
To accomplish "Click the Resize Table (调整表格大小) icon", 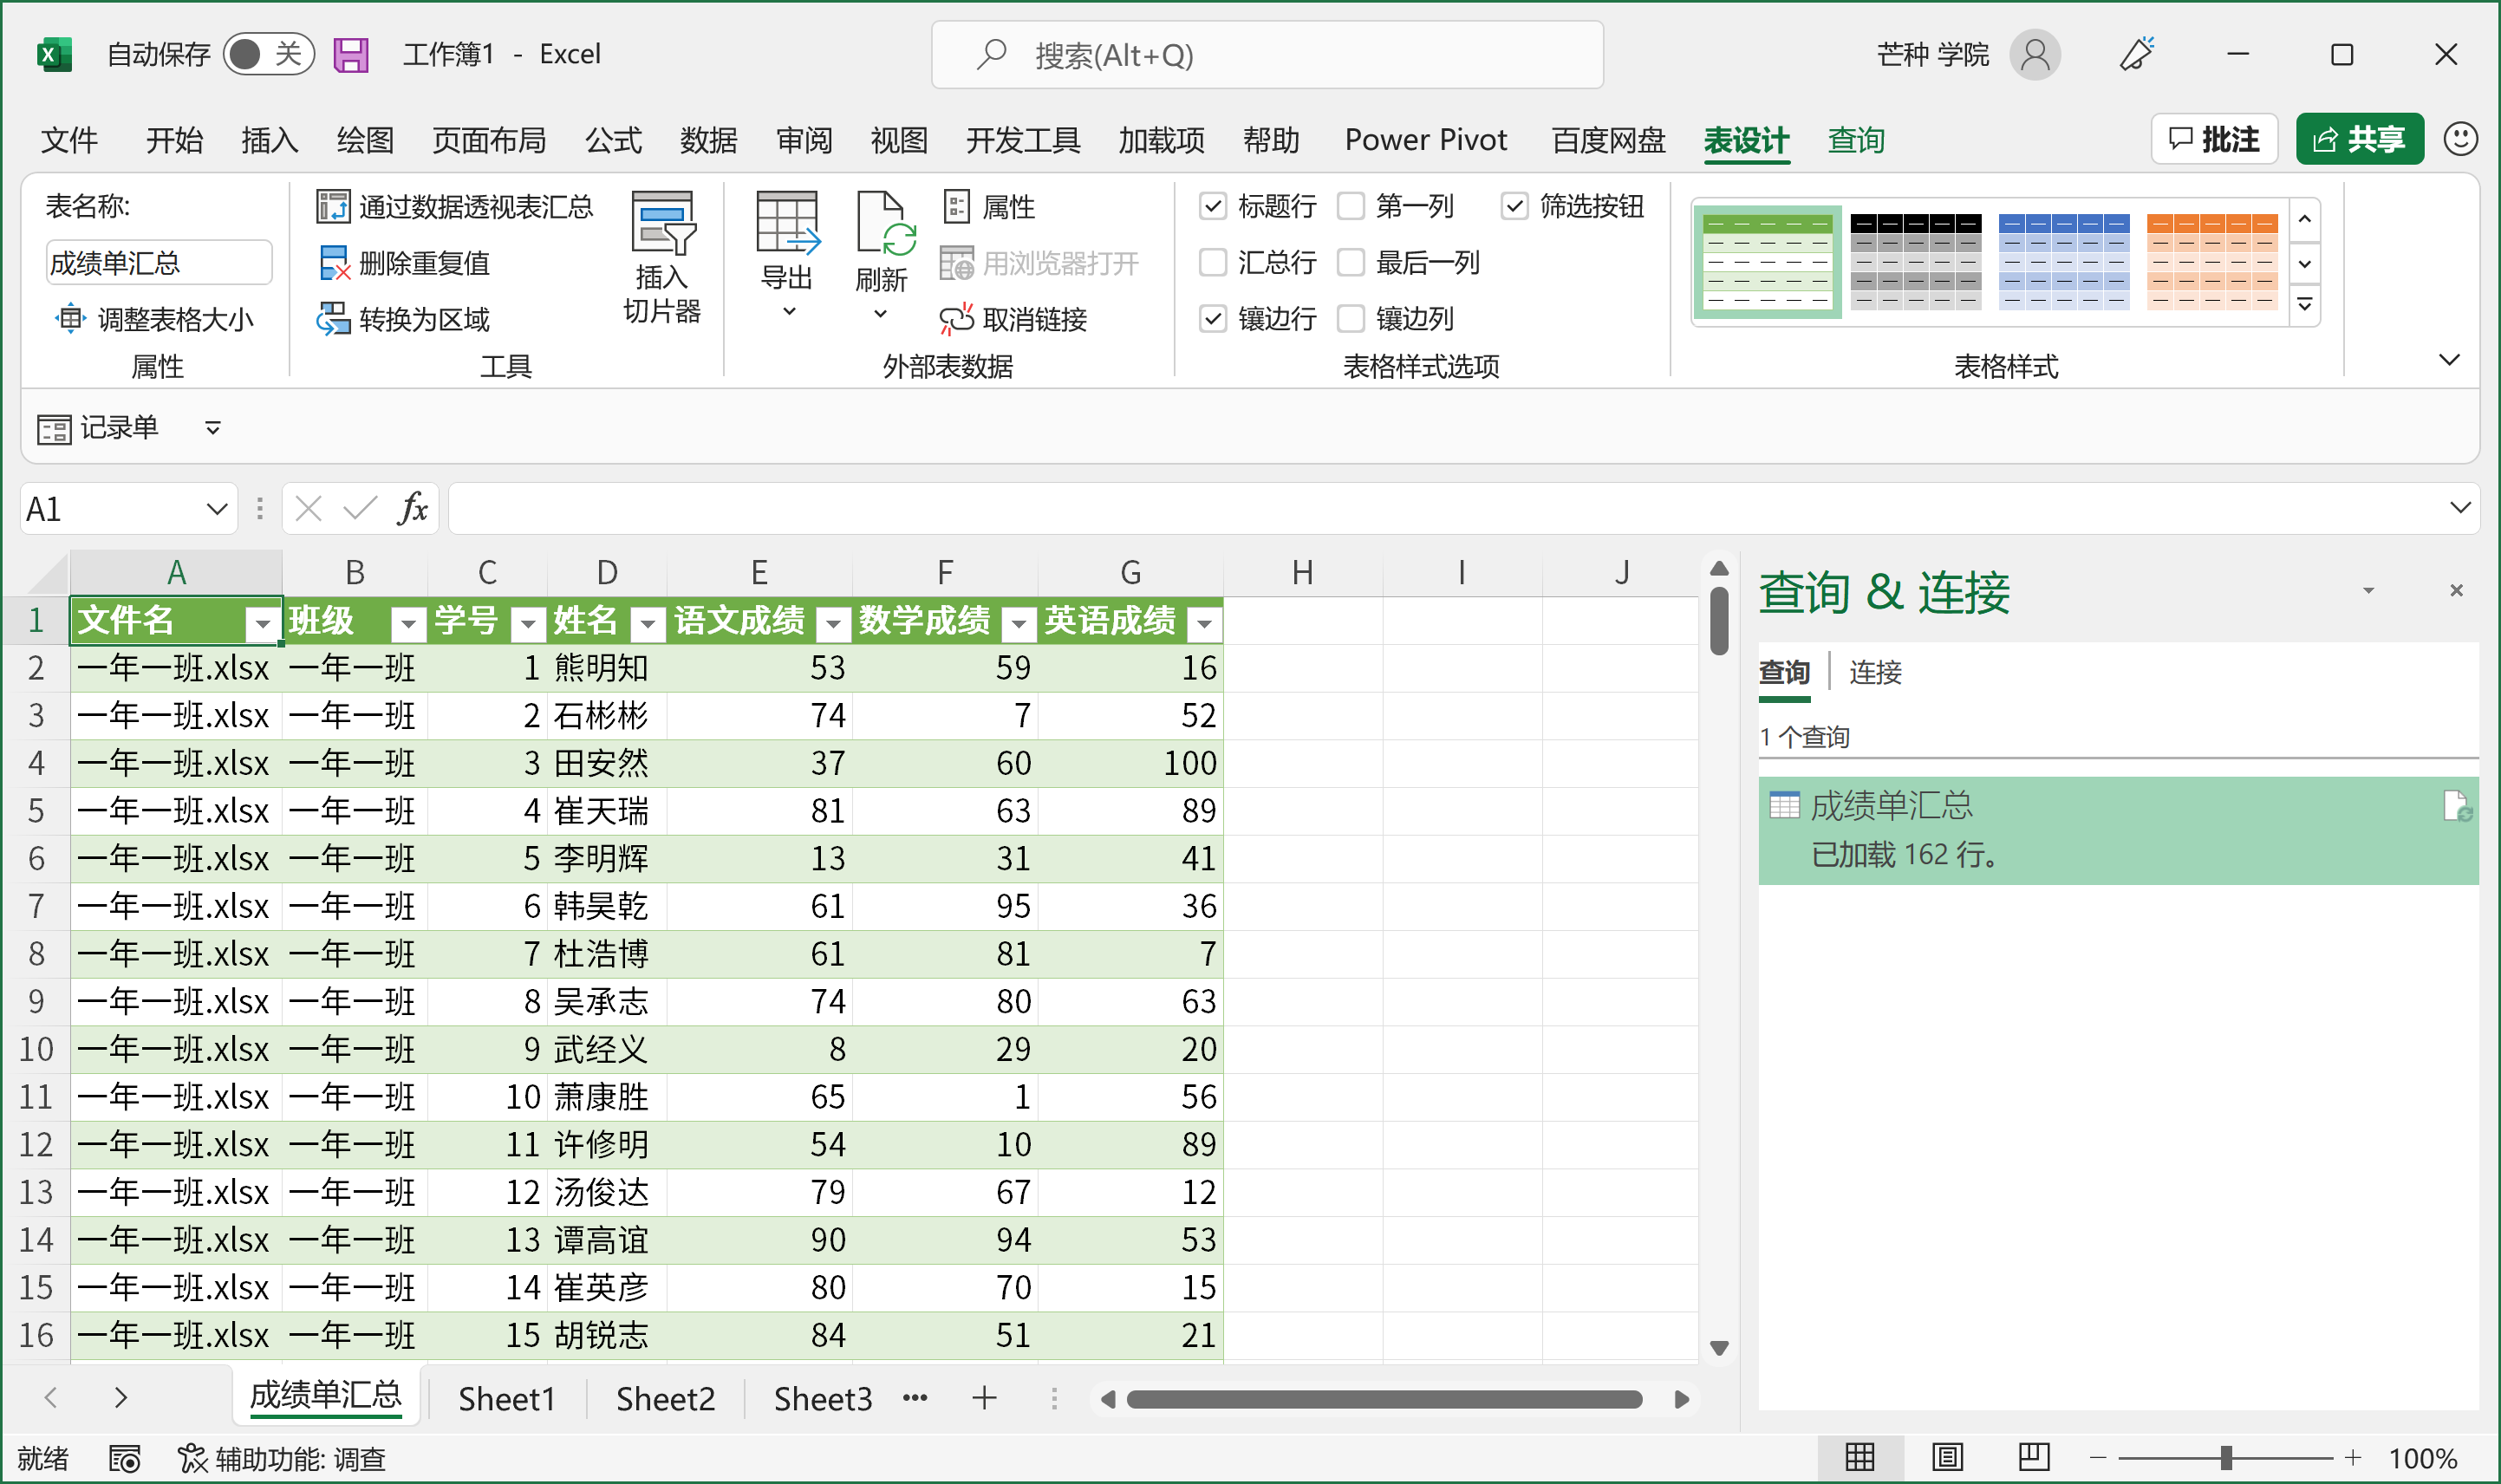I will (70, 319).
